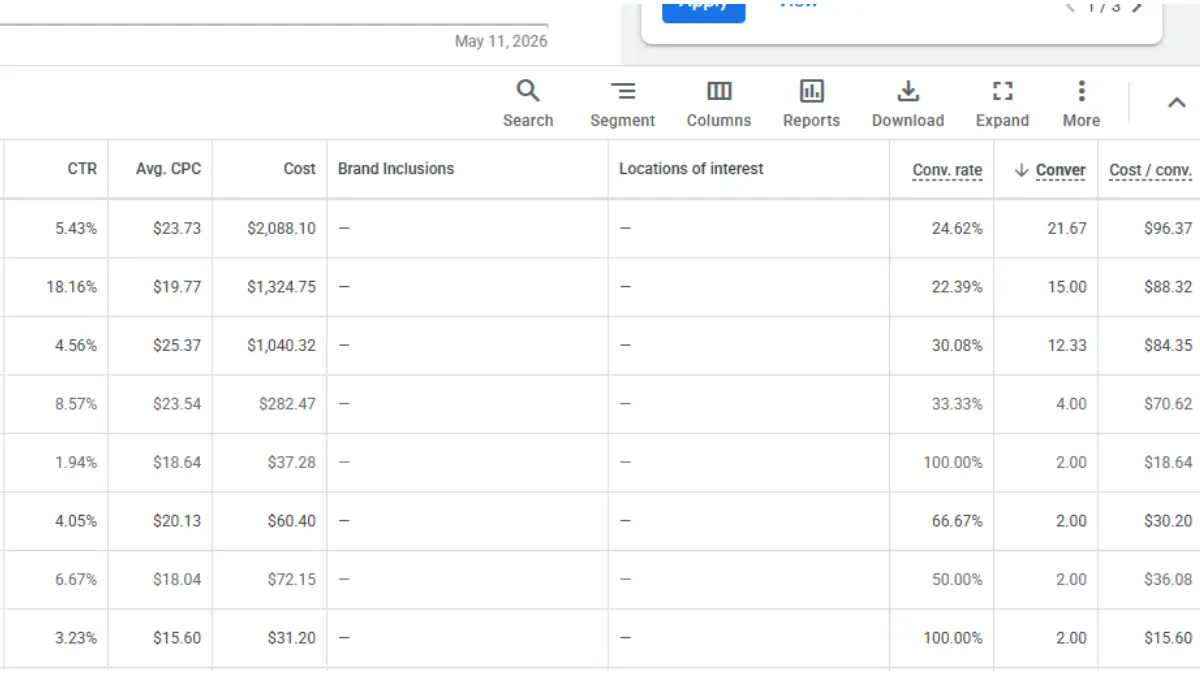The image size is (1200, 675).
Task: Select the 12.33 conversions cell
Action: (x=1067, y=345)
